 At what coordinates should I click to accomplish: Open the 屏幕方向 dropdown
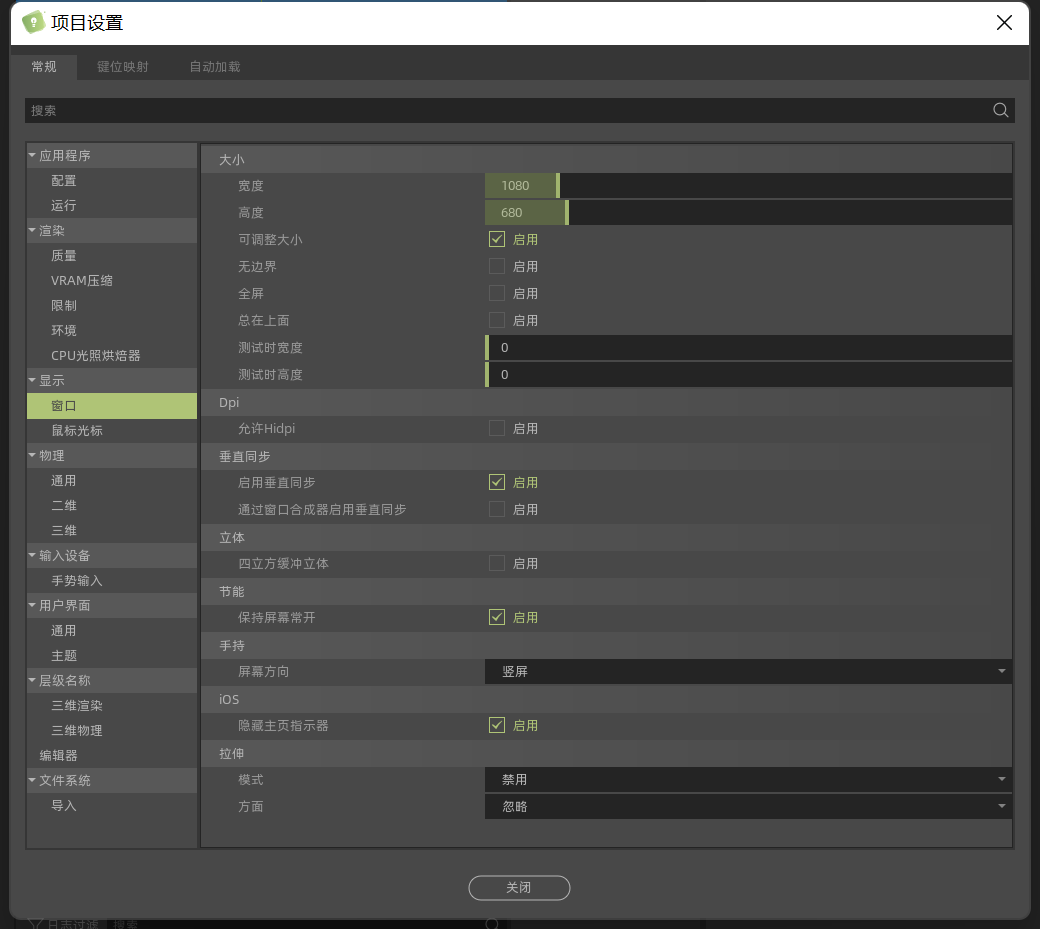pos(748,672)
